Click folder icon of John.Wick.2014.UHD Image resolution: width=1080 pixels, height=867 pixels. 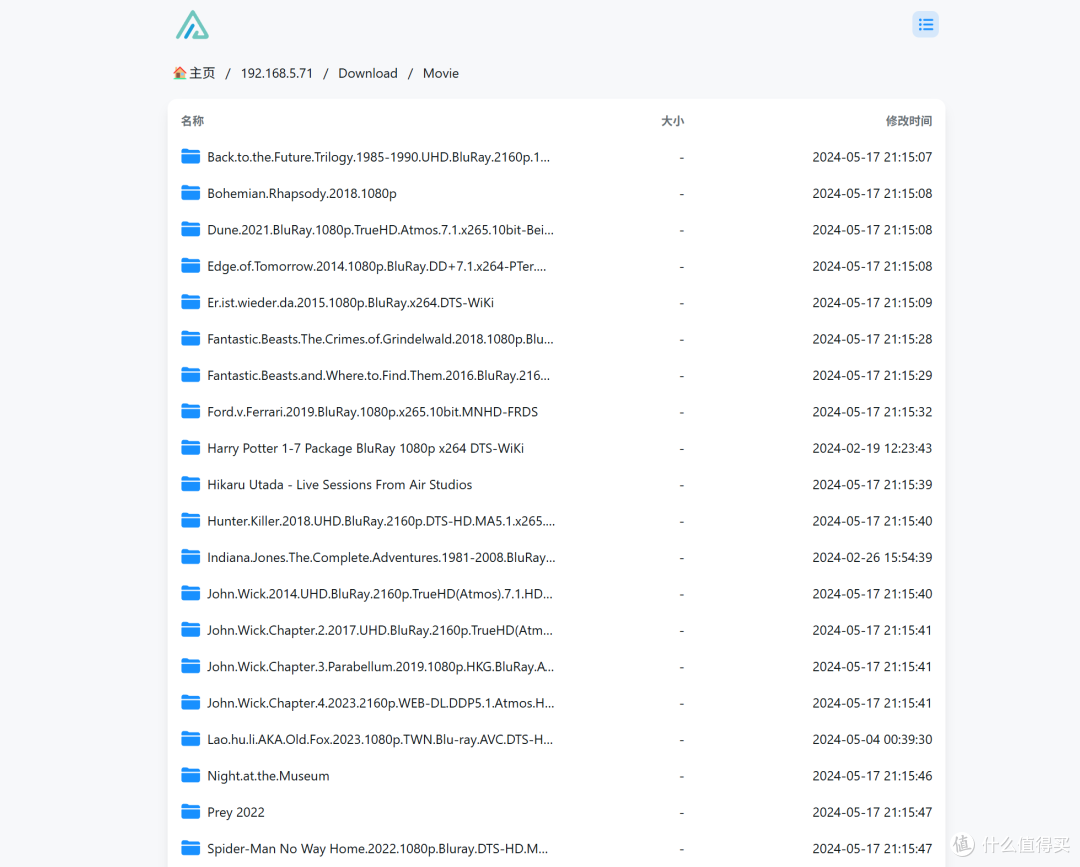tap(190, 594)
